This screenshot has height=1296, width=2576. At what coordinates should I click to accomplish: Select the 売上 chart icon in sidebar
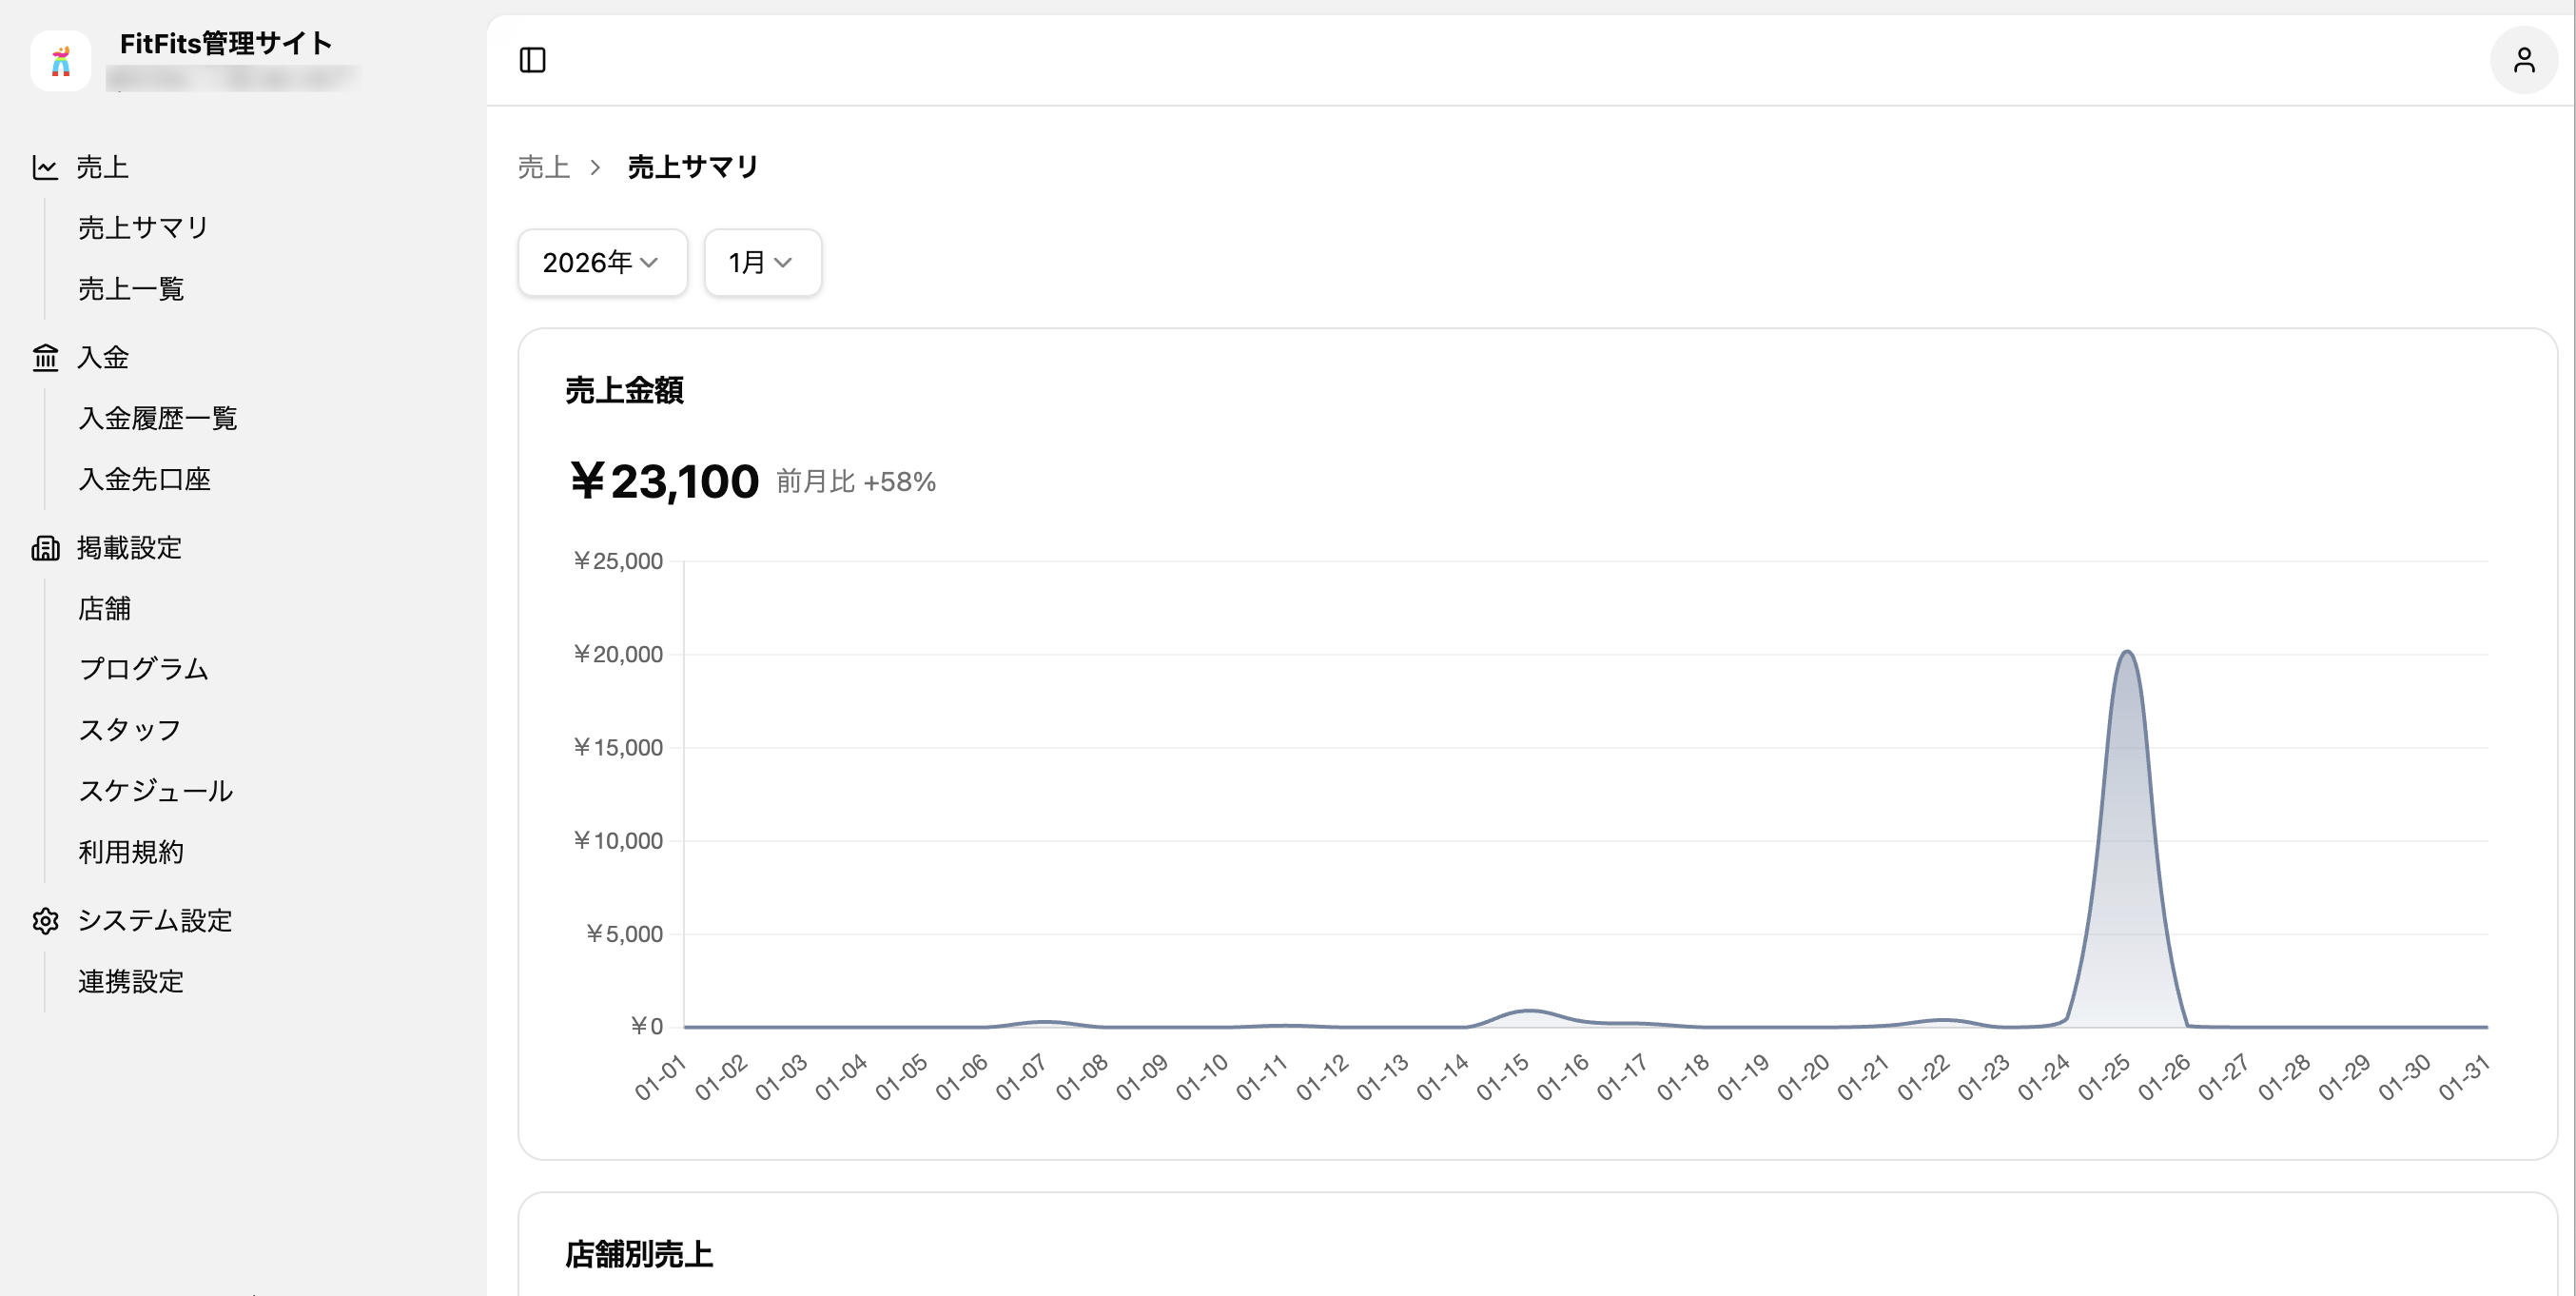(46, 167)
